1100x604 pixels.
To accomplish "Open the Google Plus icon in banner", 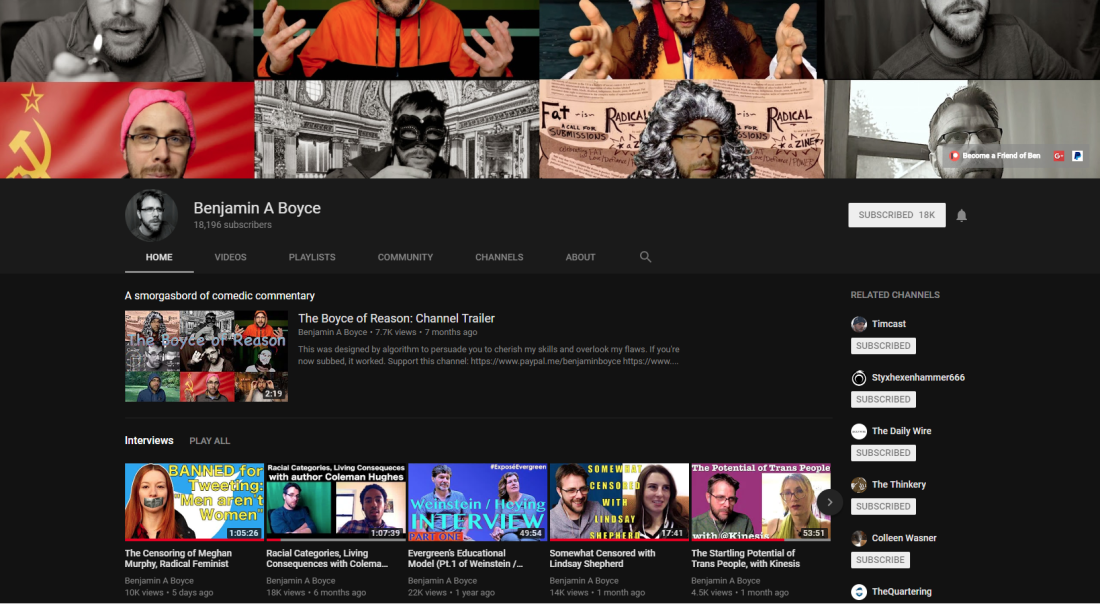I will coord(1058,156).
